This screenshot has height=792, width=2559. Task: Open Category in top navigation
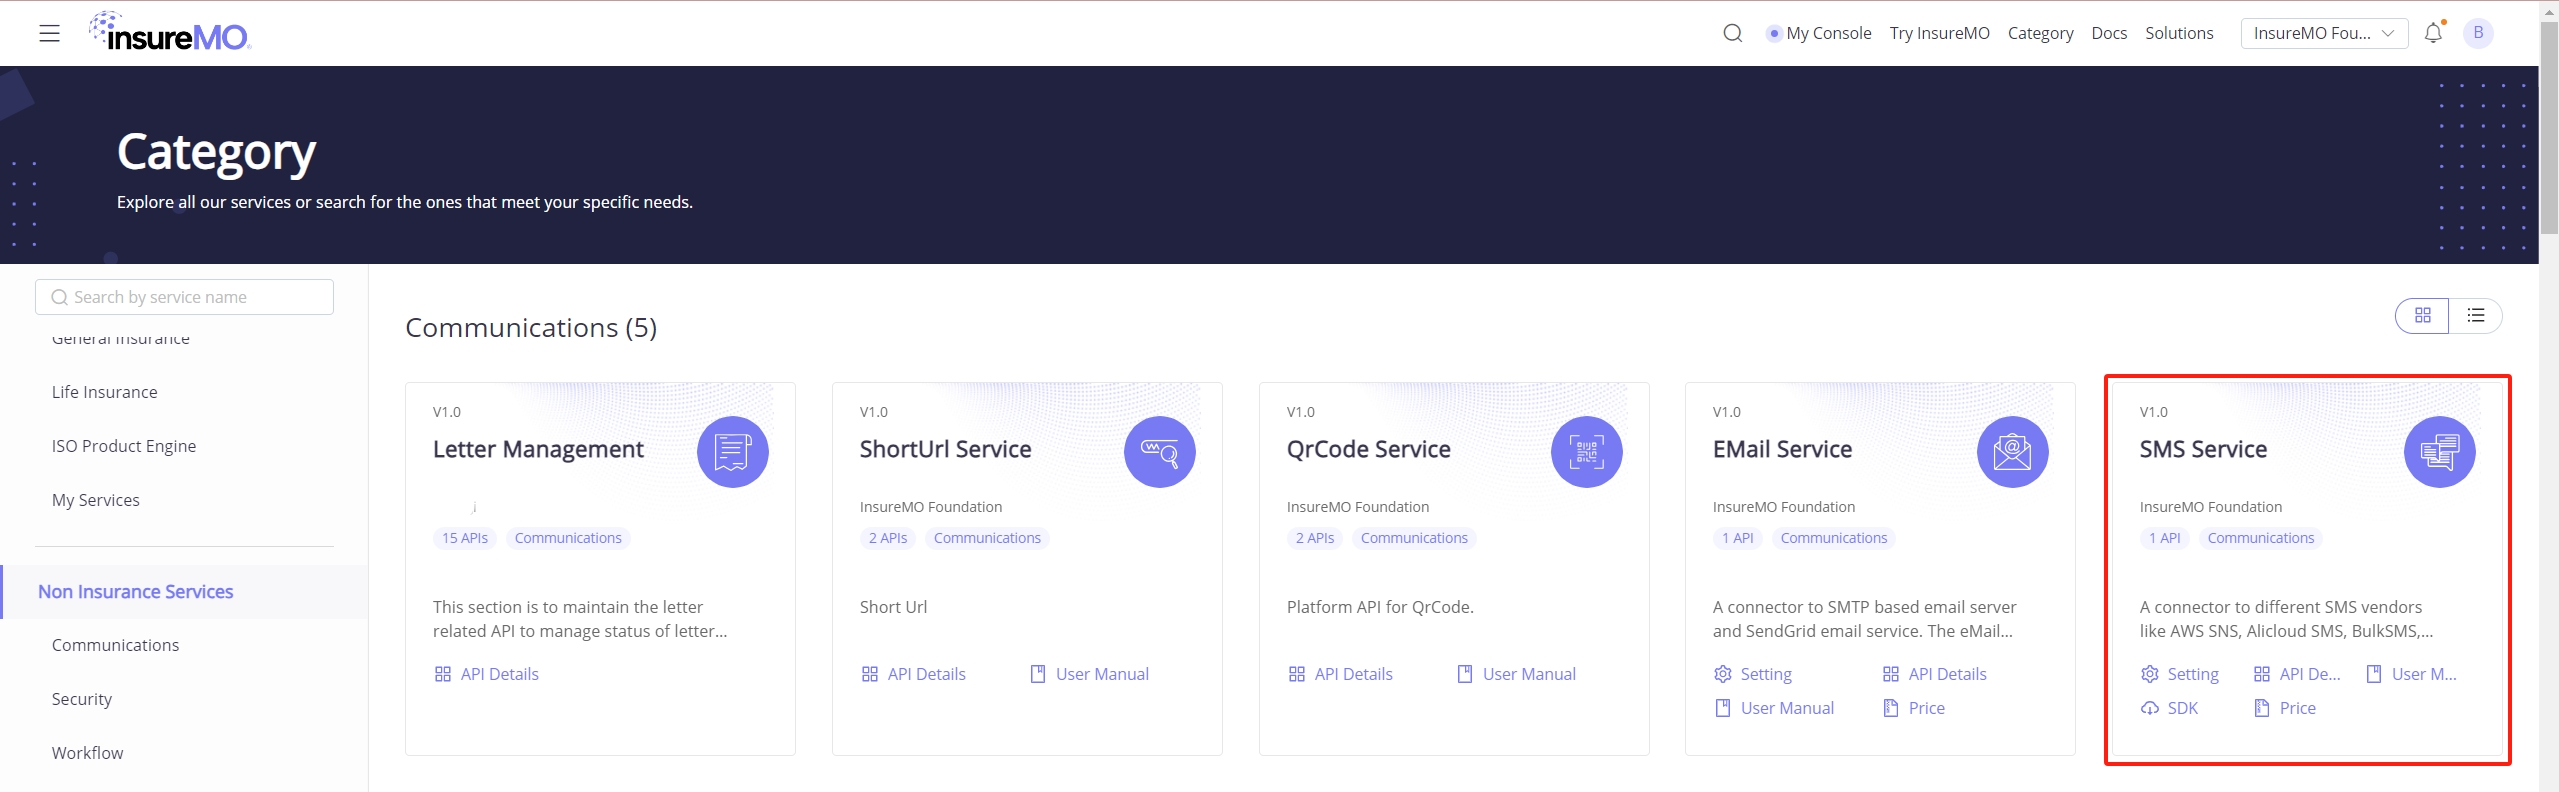coord(2040,33)
